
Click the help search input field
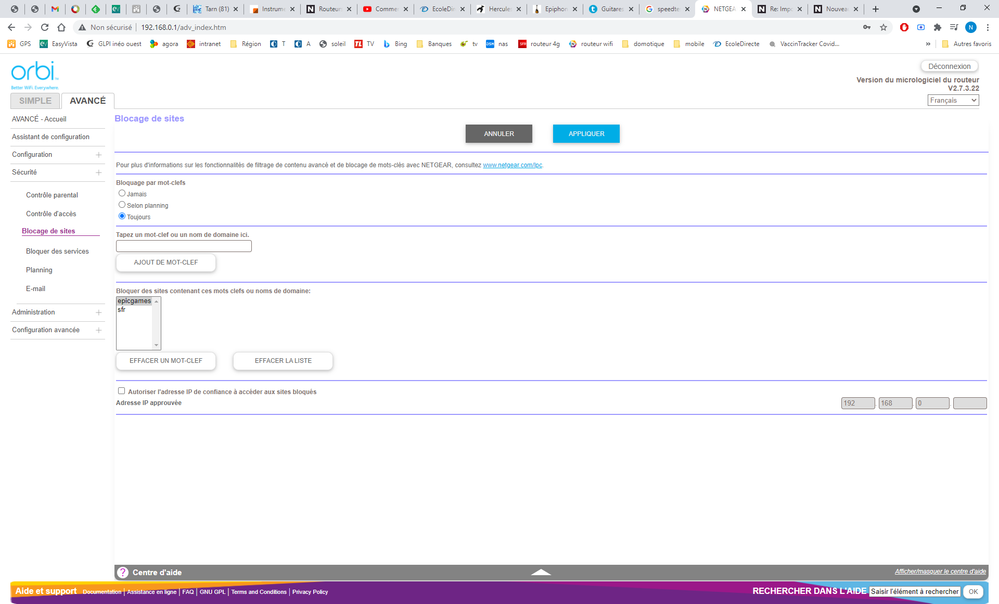click(x=914, y=591)
